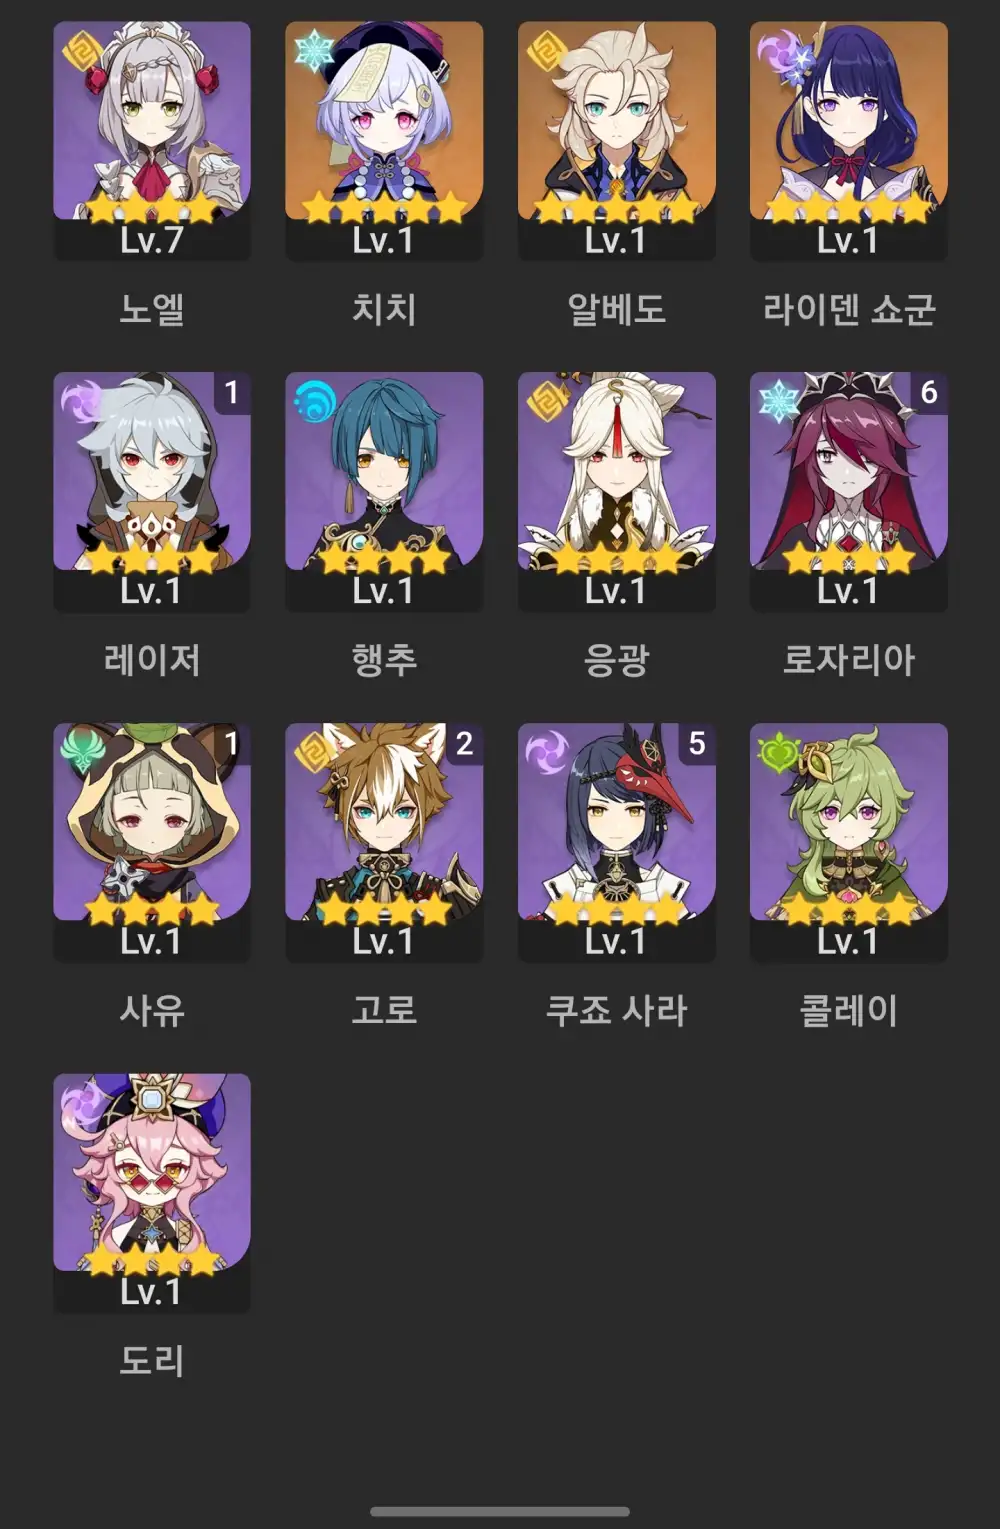1000x1529 pixels.
Task: Click the Geo element icon on Albedo
Action: pyautogui.click(x=547, y=50)
